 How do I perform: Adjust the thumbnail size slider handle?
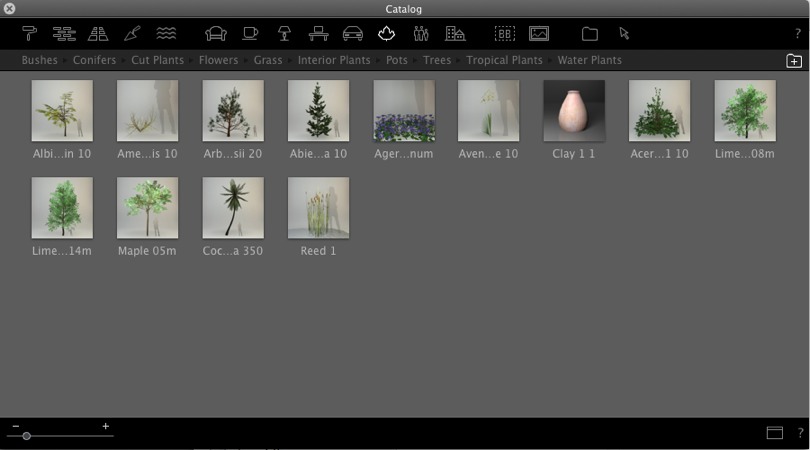pos(26,436)
